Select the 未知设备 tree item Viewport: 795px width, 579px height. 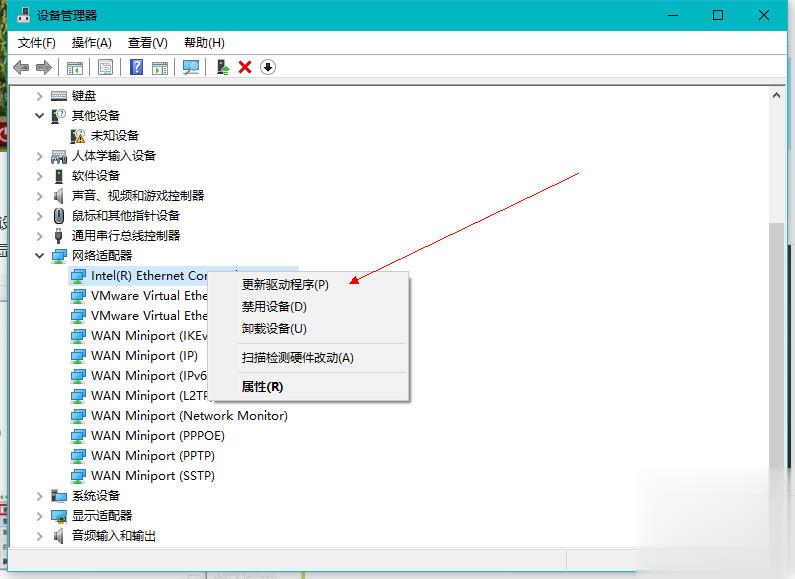click(114, 136)
